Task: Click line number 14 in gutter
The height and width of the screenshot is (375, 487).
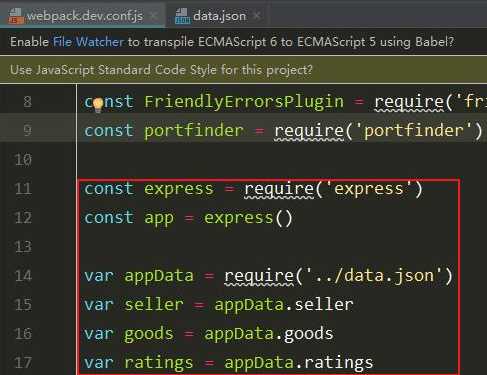Action: click(24, 276)
